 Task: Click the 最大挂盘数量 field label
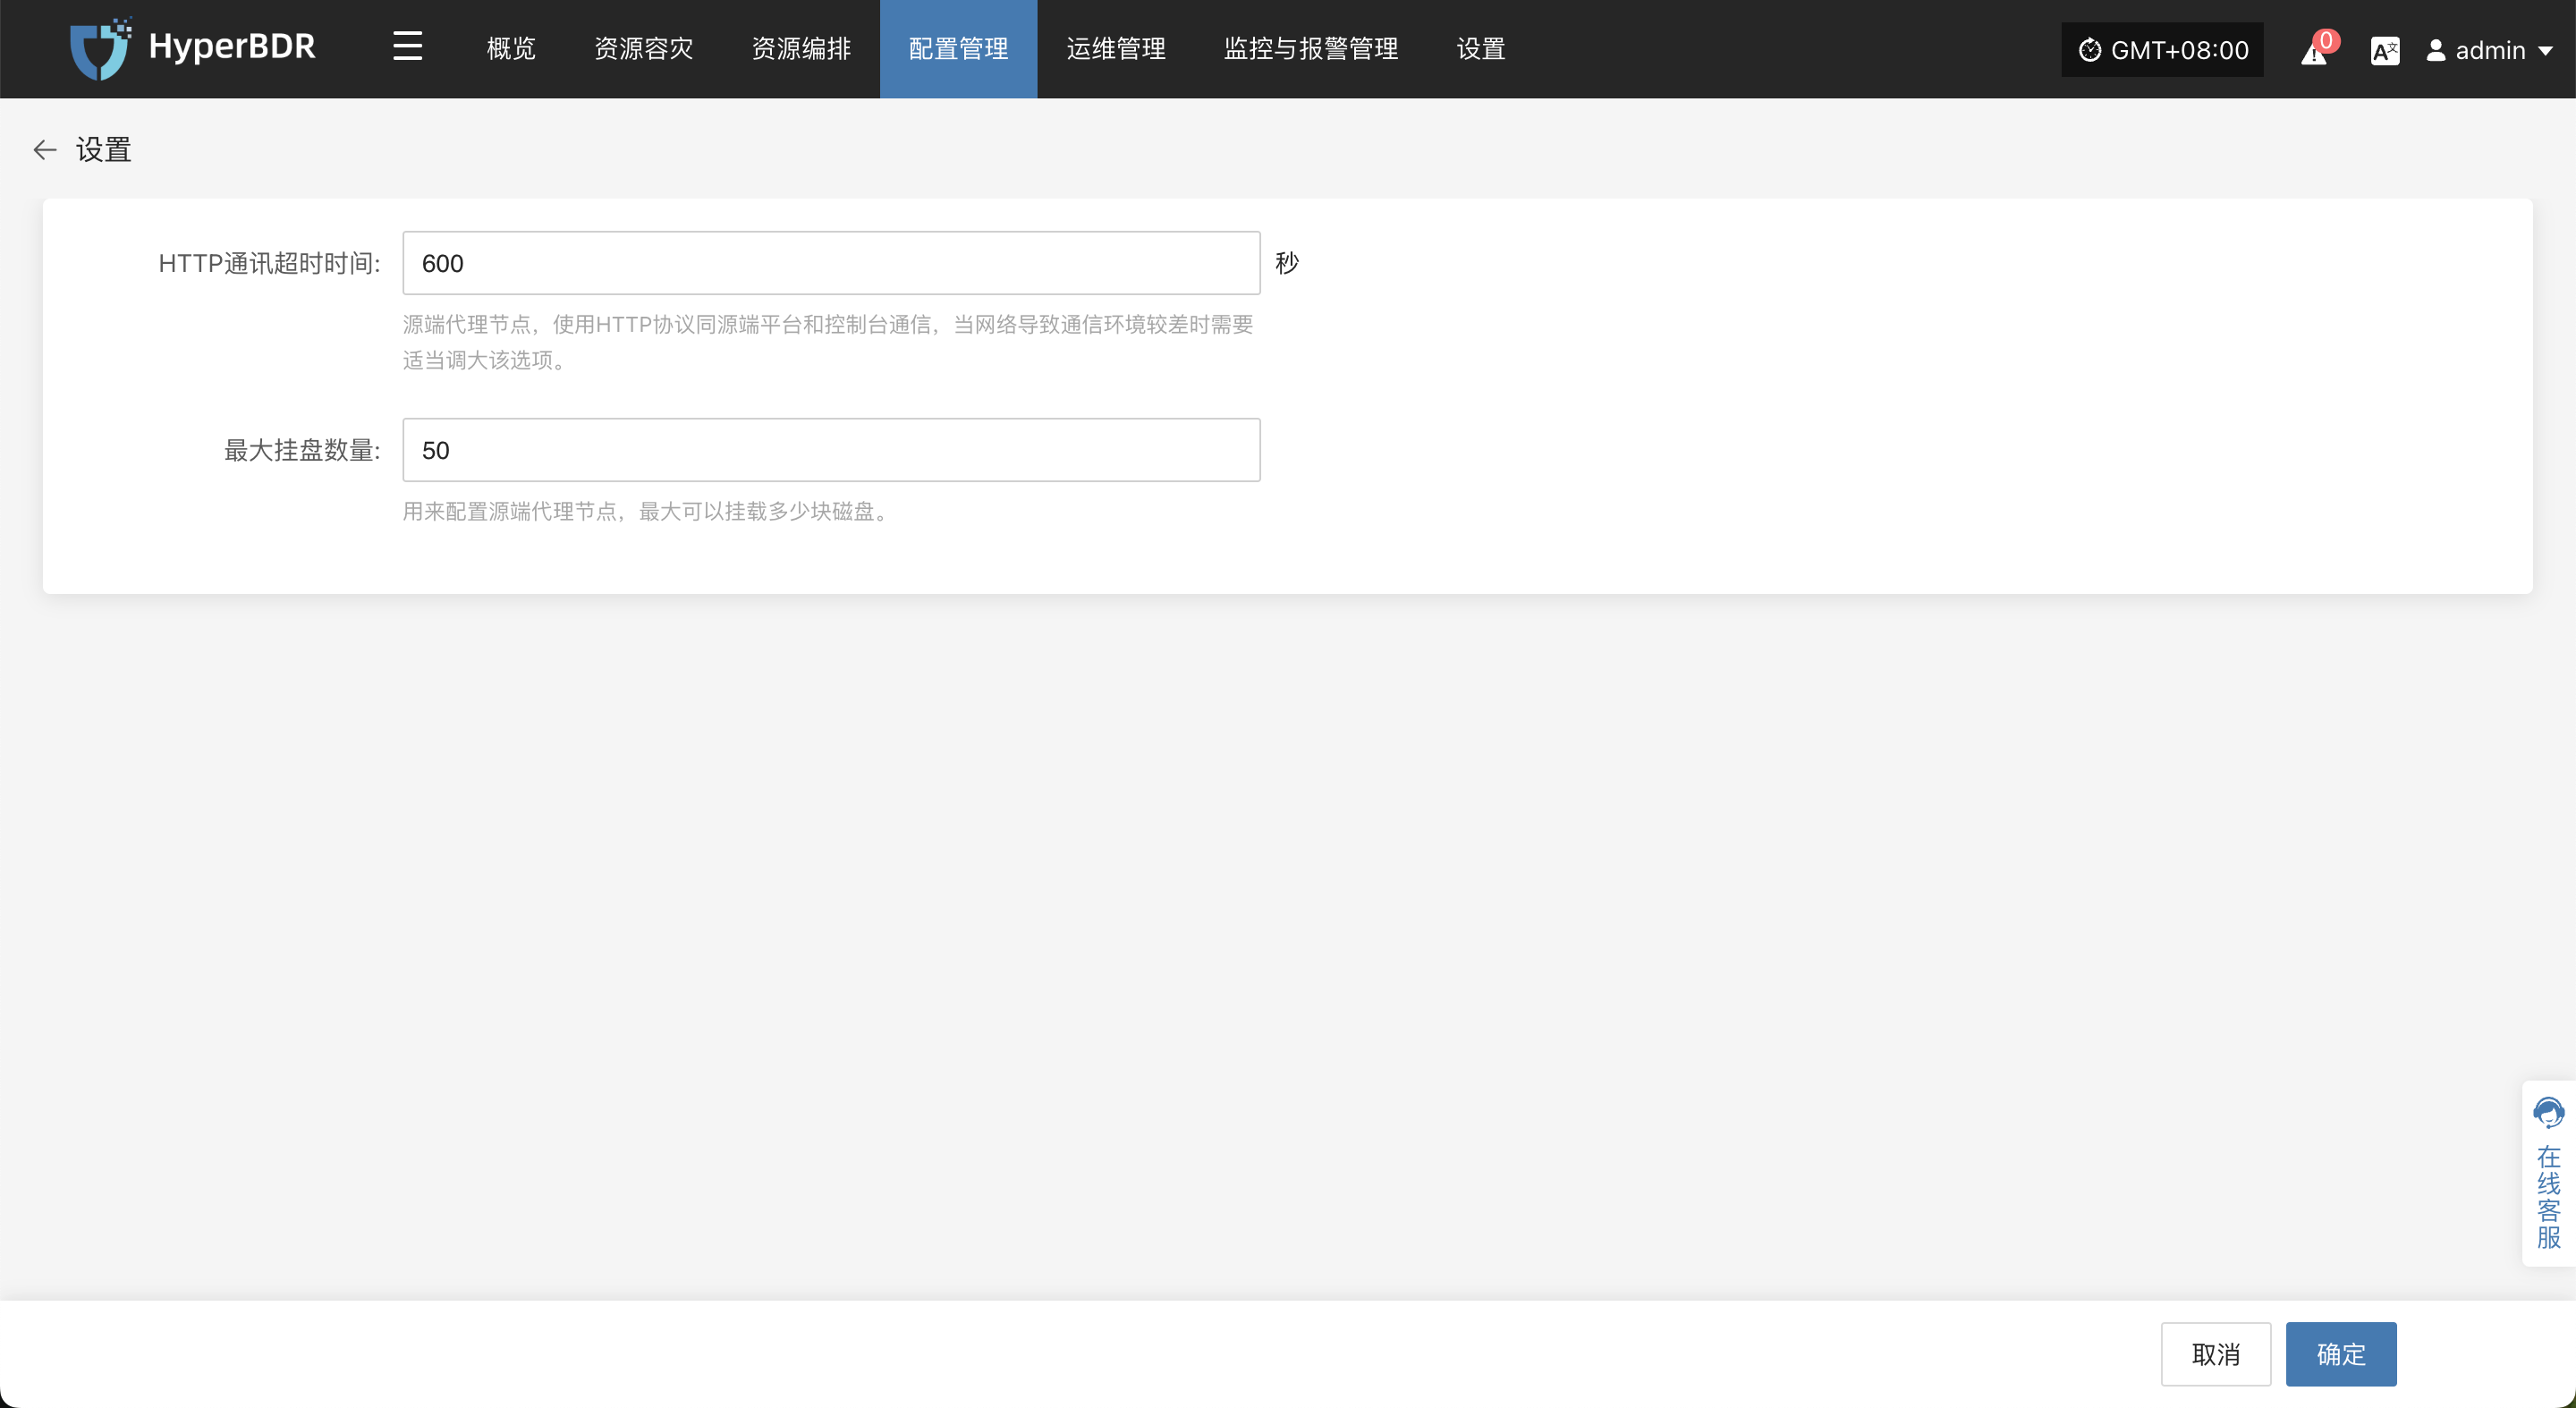coord(302,450)
